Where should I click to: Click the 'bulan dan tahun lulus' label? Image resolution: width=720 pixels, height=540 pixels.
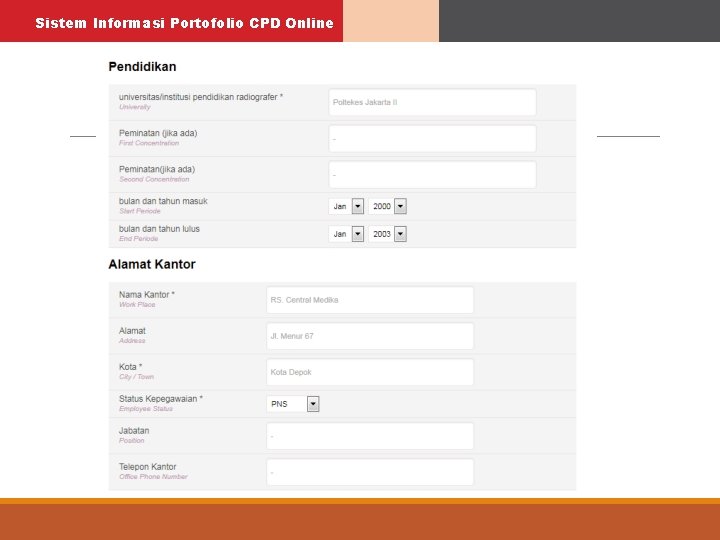pyautogui.click(x=159, y=229)
